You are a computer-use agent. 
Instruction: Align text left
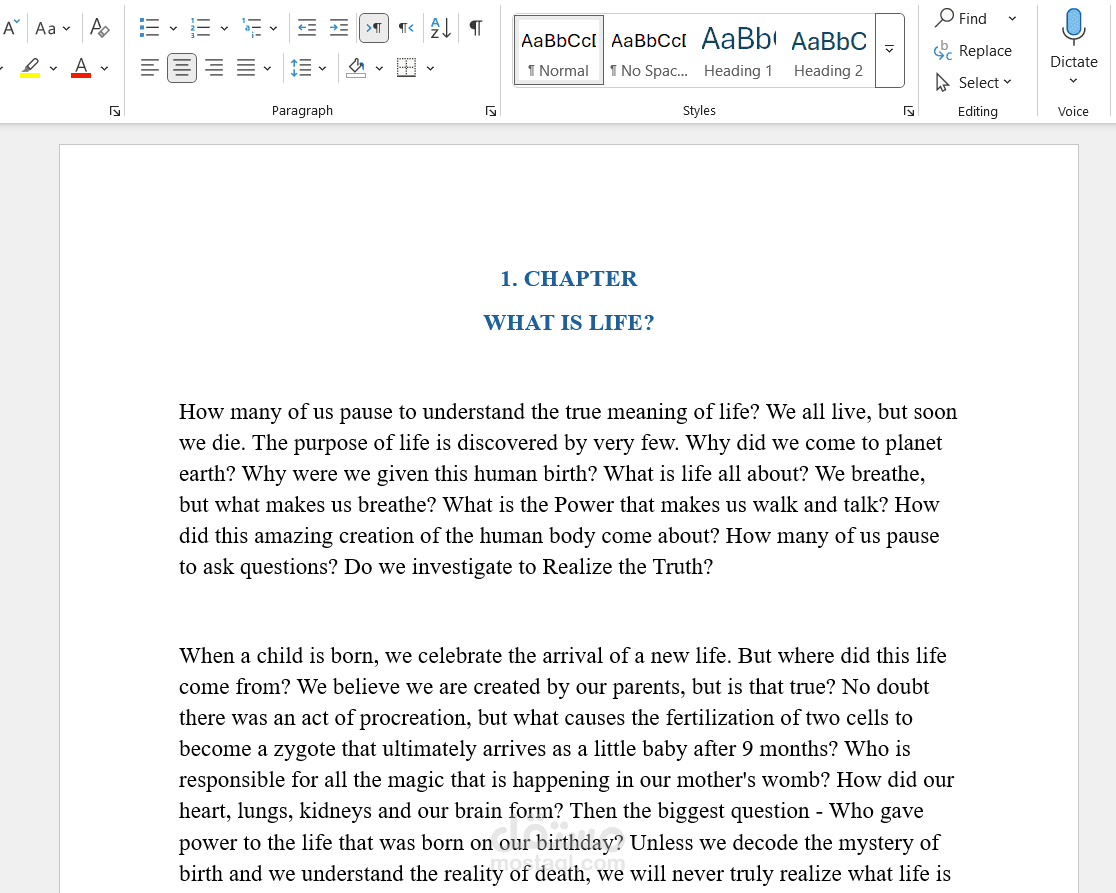149,68
